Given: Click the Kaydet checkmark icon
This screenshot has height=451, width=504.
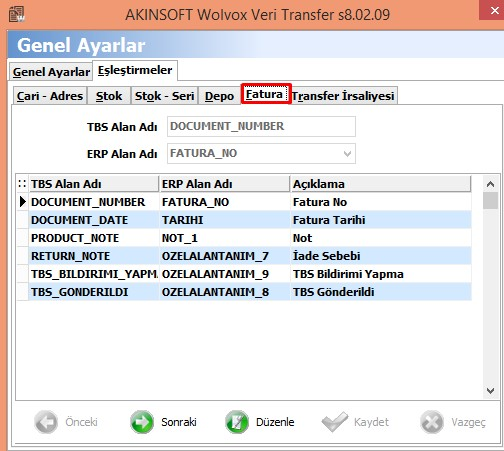Looking at the screenshot, I should (334, 422).
